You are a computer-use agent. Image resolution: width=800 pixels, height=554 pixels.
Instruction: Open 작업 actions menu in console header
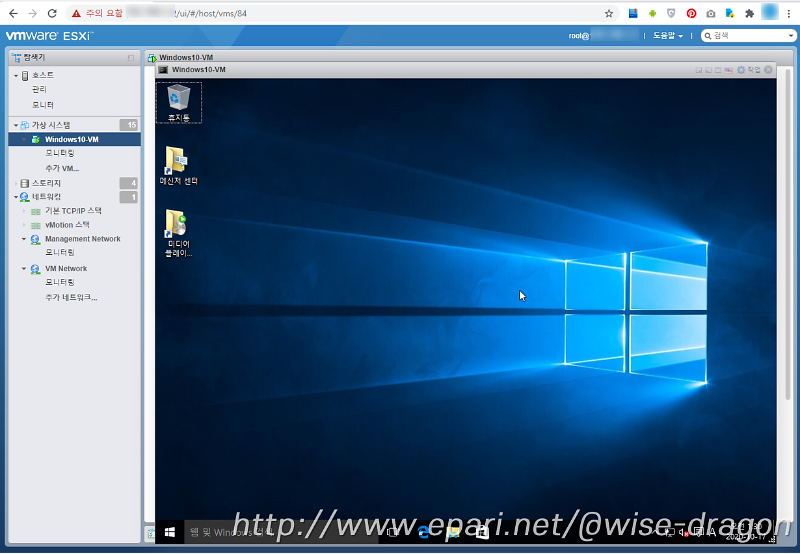(754, 69)
